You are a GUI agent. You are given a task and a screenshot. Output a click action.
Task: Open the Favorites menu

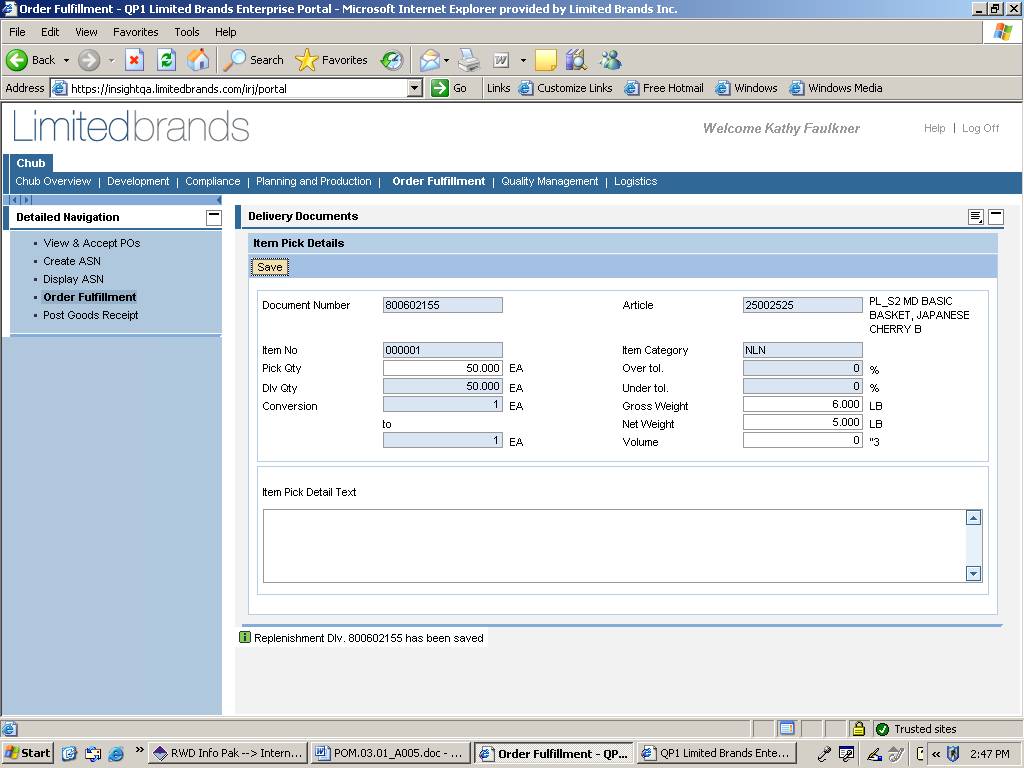pos(135,32)
